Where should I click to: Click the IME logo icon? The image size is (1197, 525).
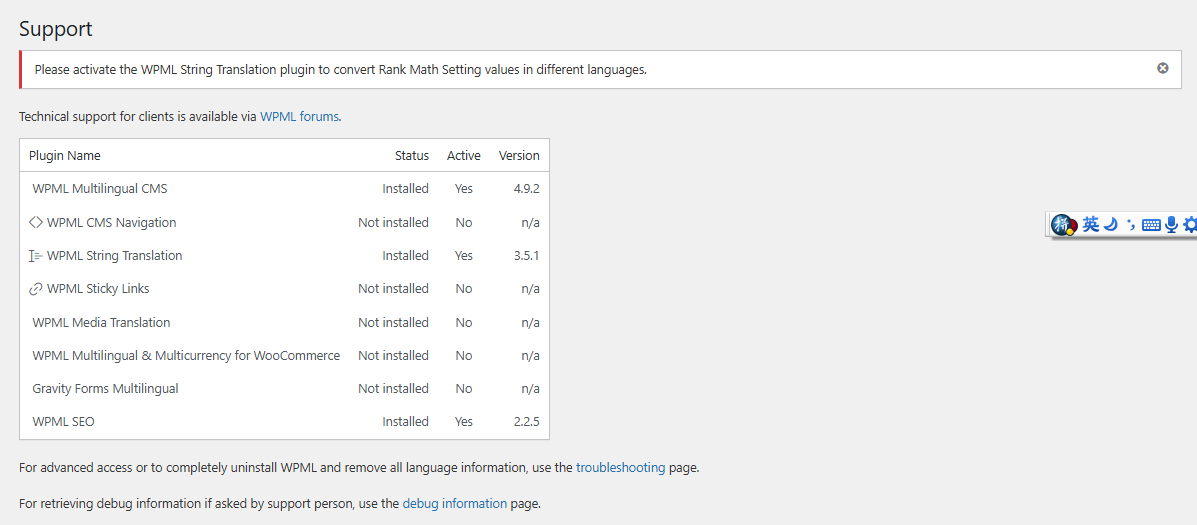pos(1064,225)
